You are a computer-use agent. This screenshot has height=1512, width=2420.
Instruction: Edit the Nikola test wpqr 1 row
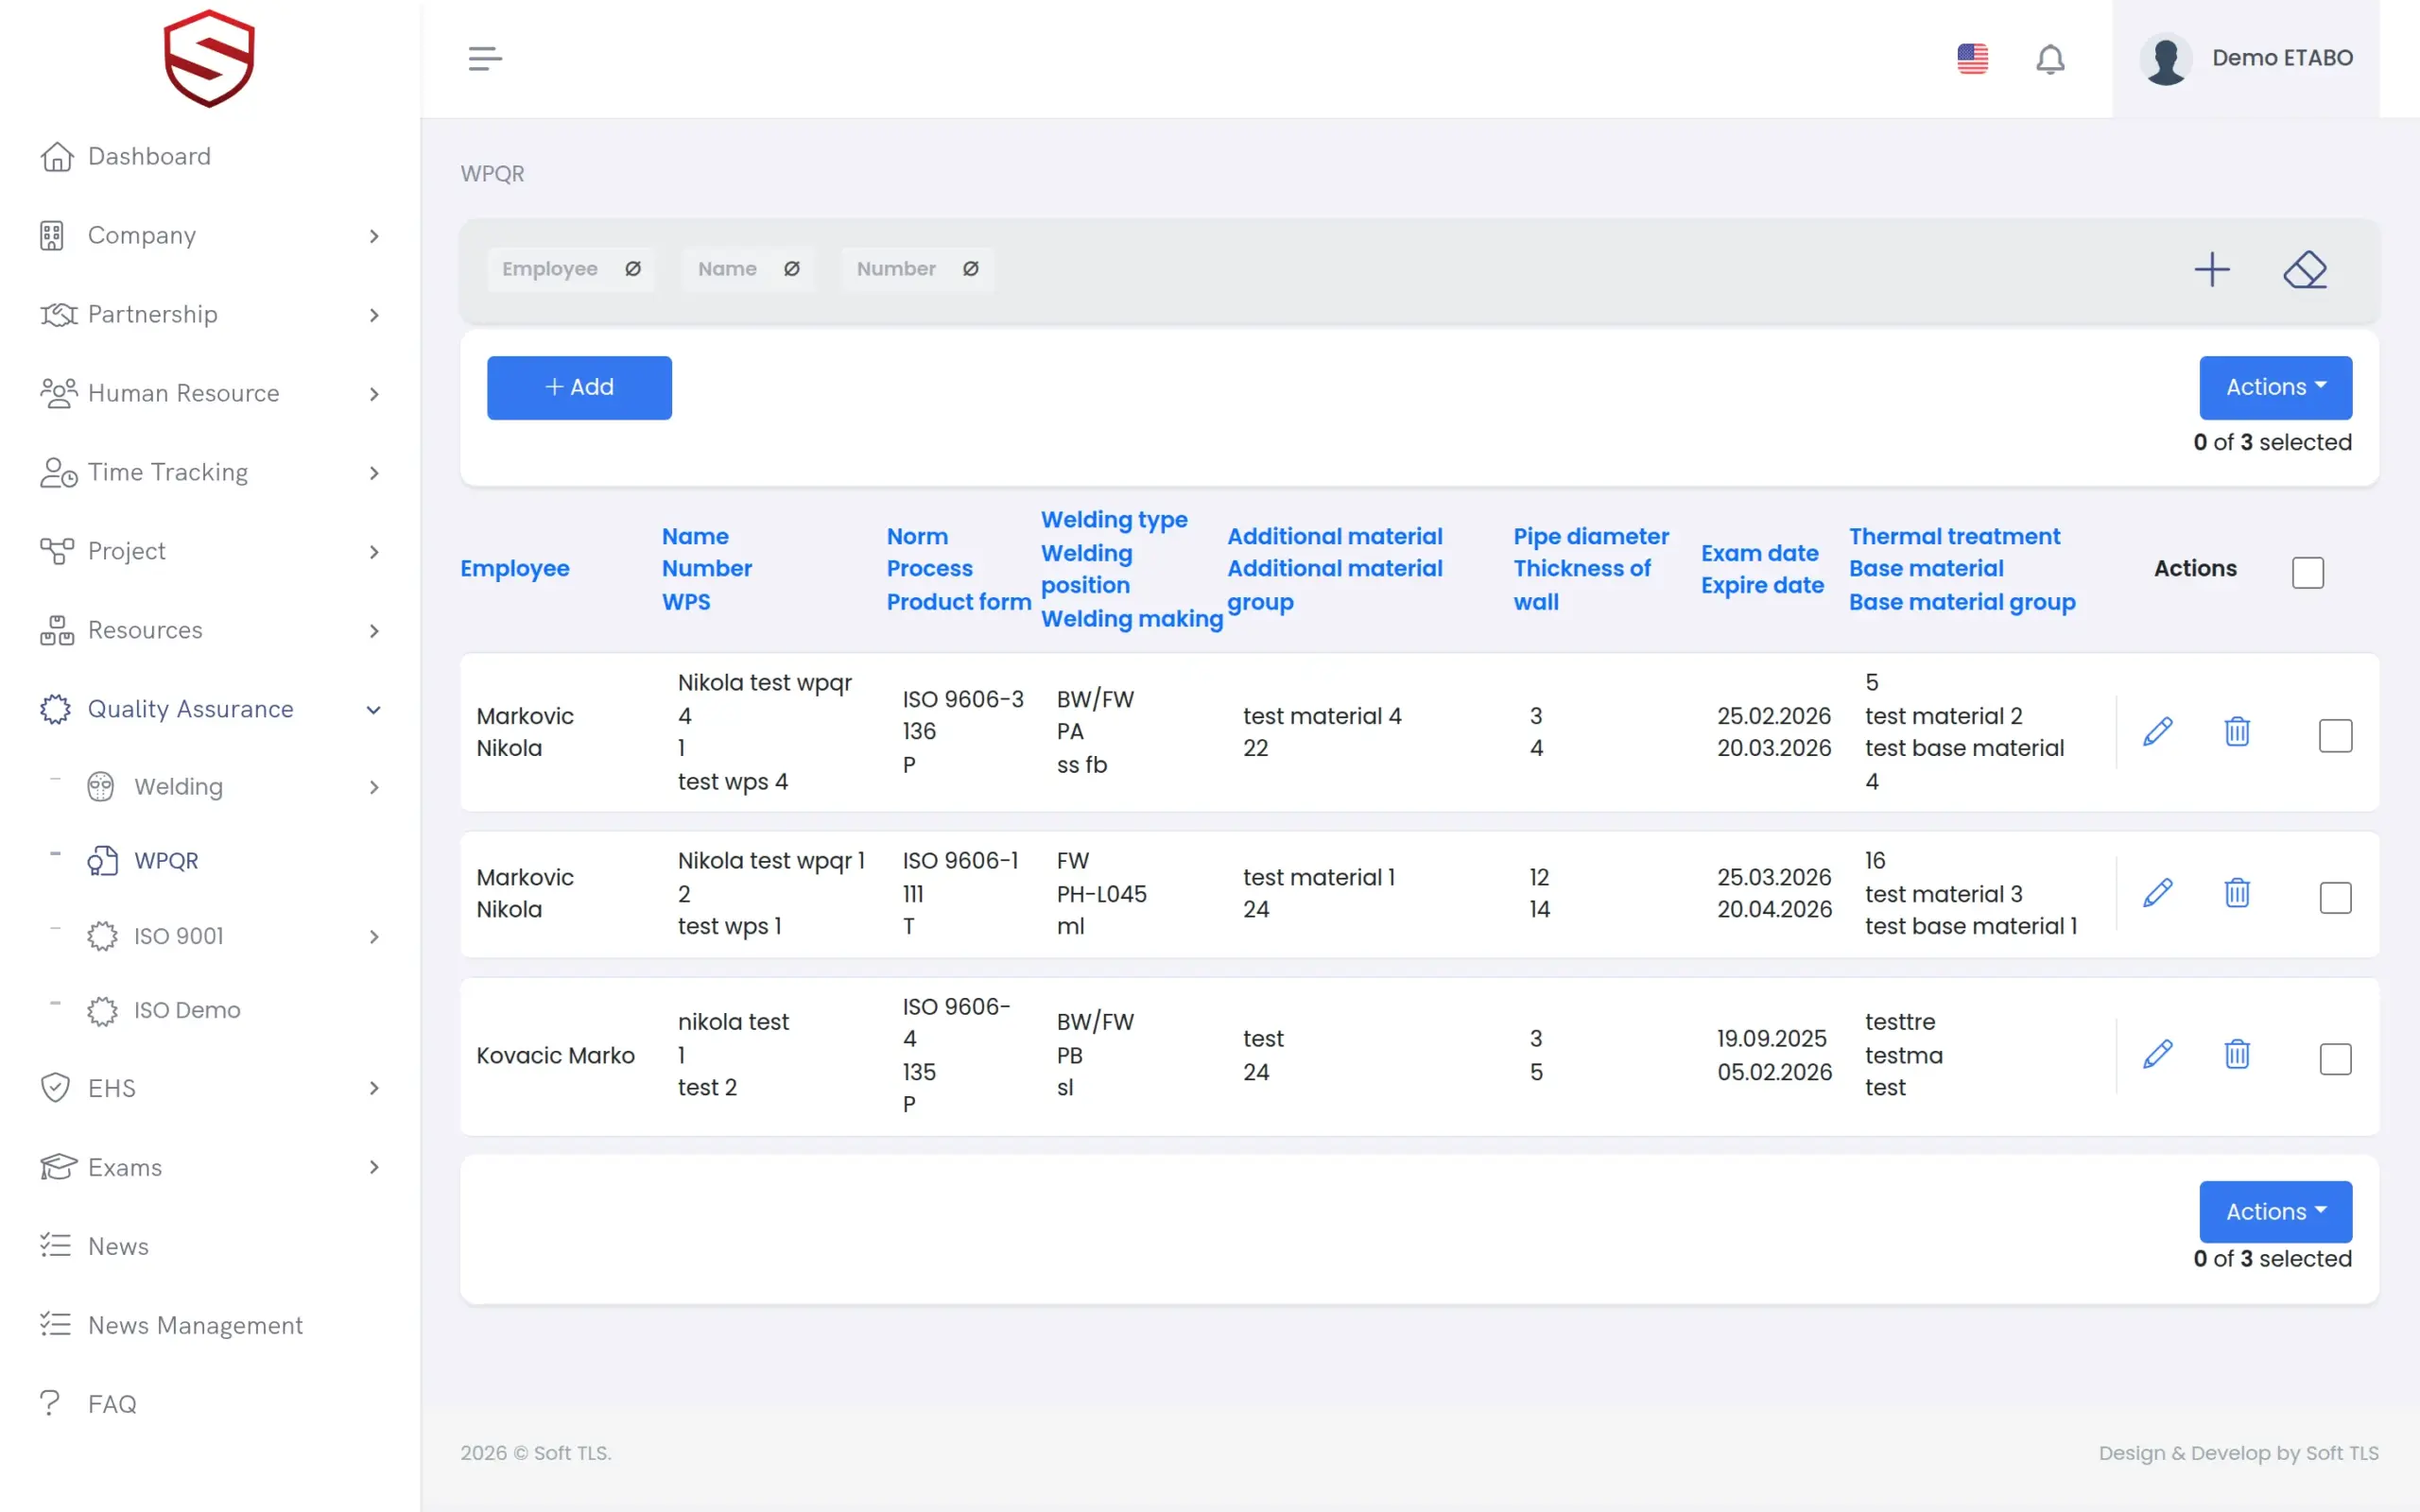[x=2158, y=893]
